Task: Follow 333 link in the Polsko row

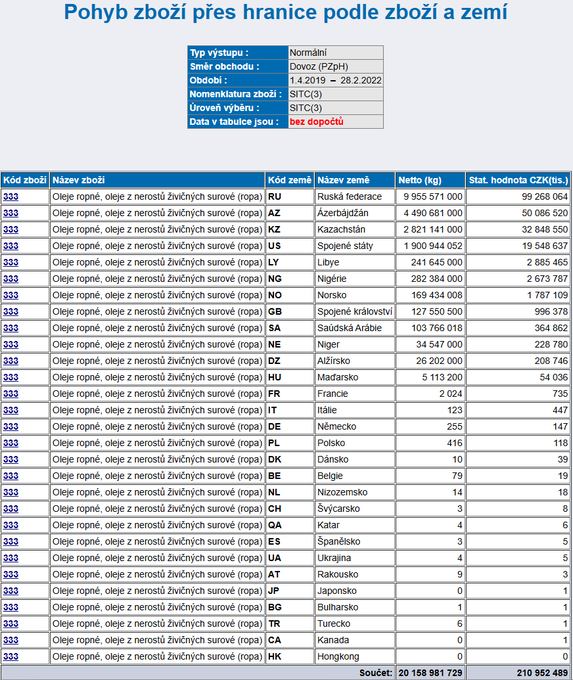Action: pyautogui.click(x=11, y=444)
